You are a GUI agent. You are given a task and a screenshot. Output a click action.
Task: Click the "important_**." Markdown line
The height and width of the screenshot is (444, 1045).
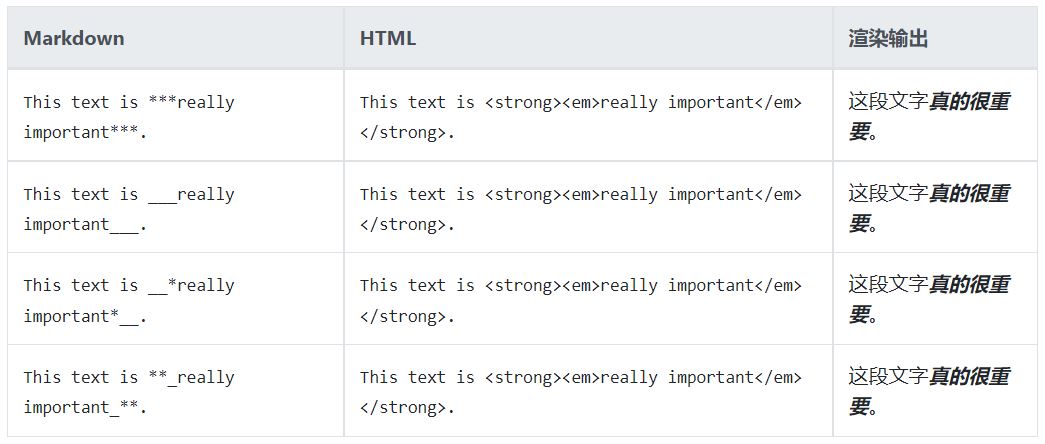(85, 408)
